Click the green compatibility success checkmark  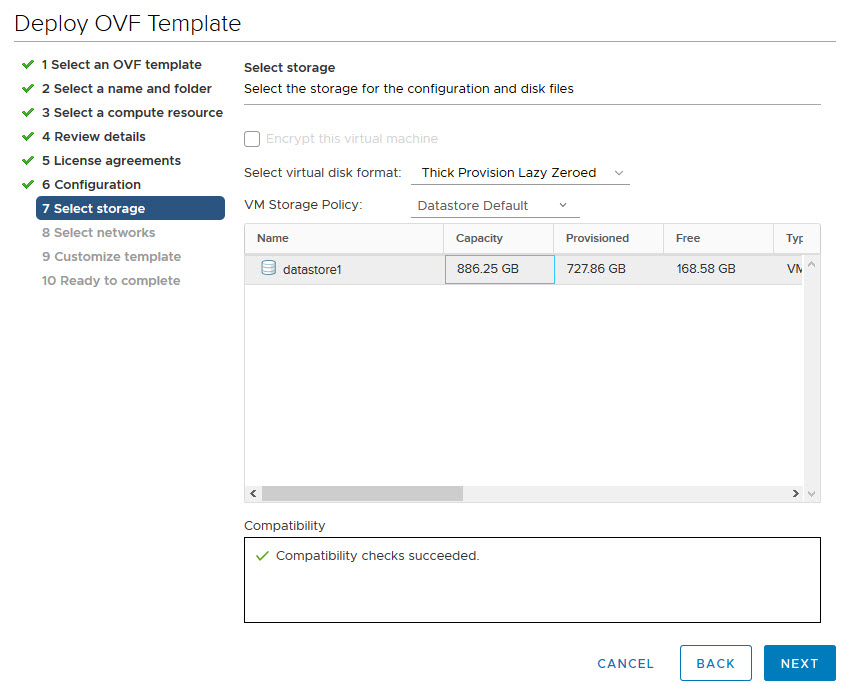[x=262, y=556]
